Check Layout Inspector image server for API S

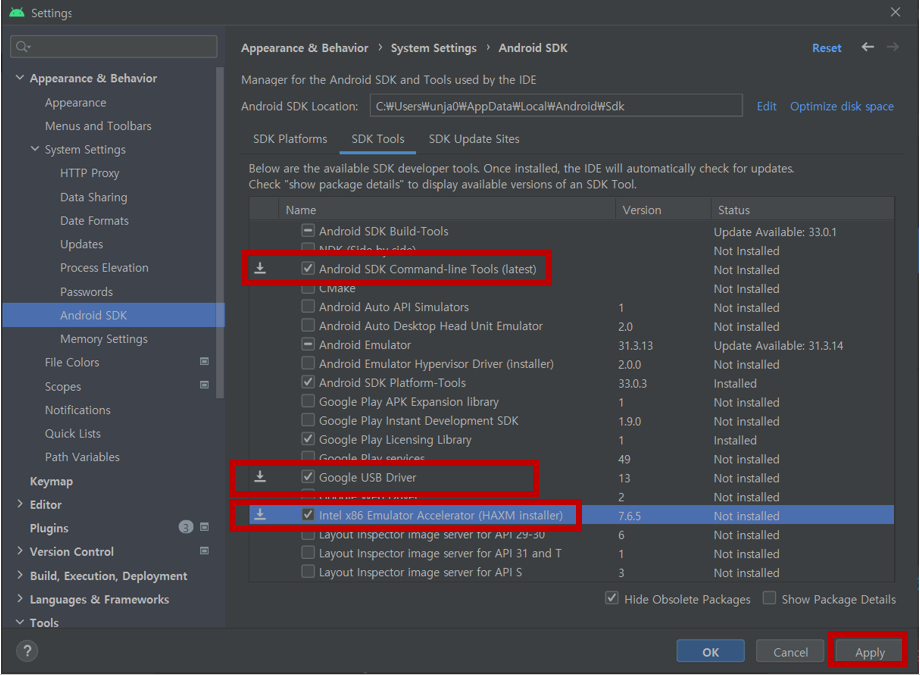click(307, 571)
